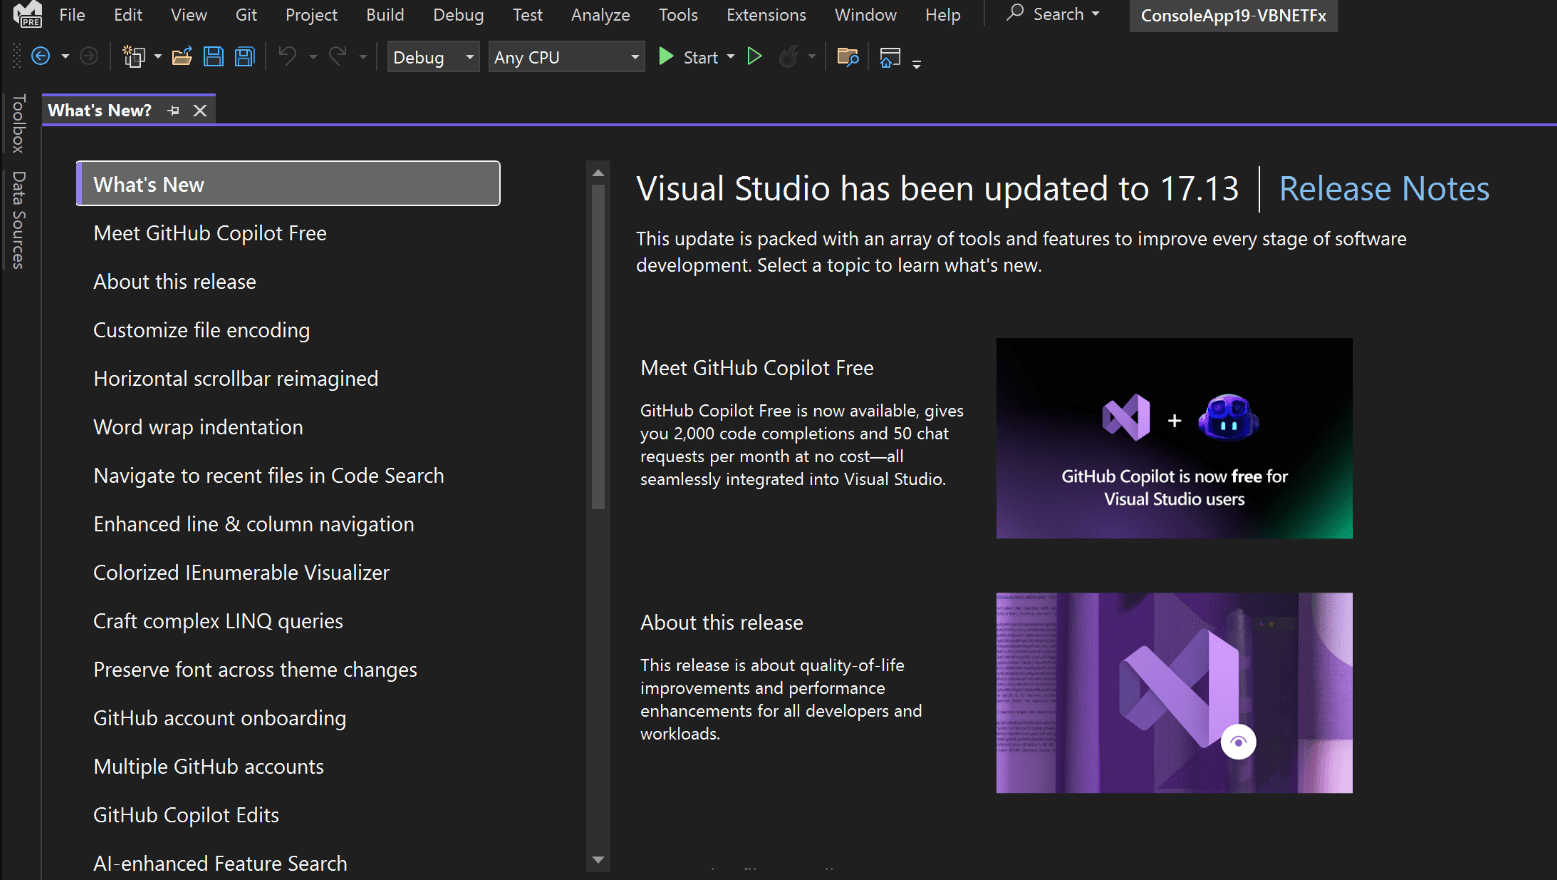1557x880 pixels.
Task: Select Preserve font across theme changes topic
Action: 255,670
